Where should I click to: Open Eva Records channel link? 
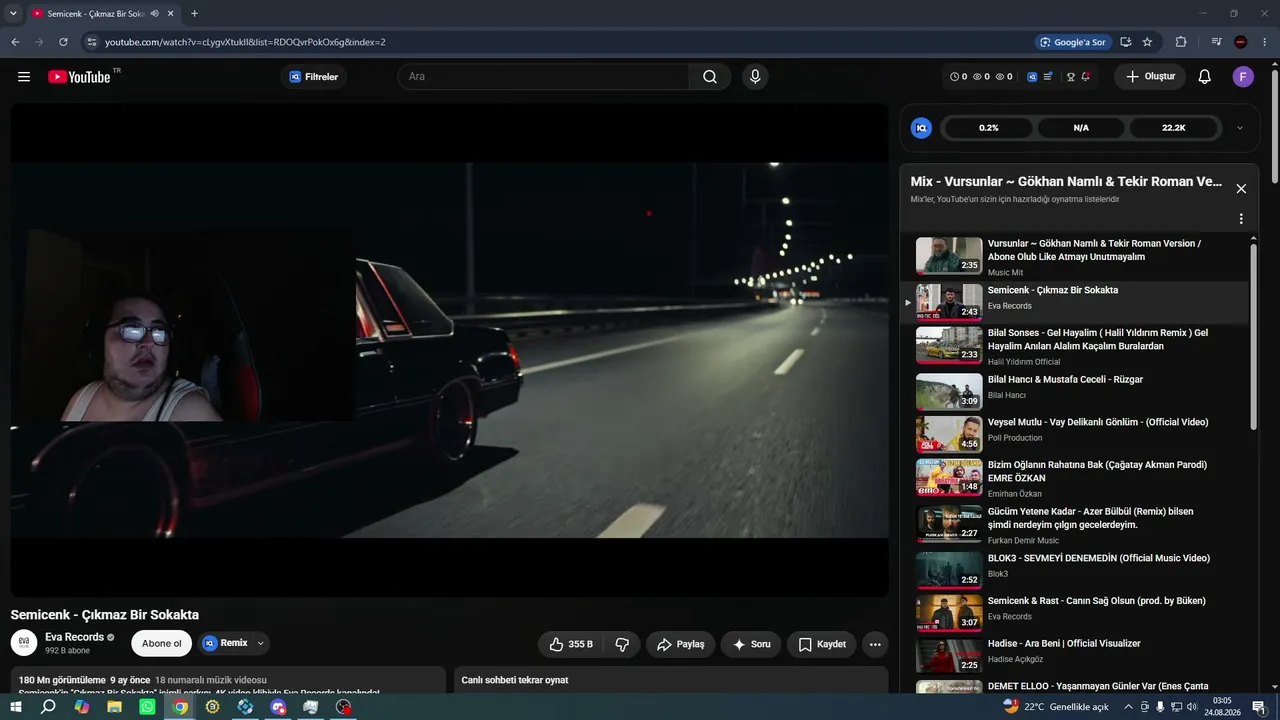74,637
